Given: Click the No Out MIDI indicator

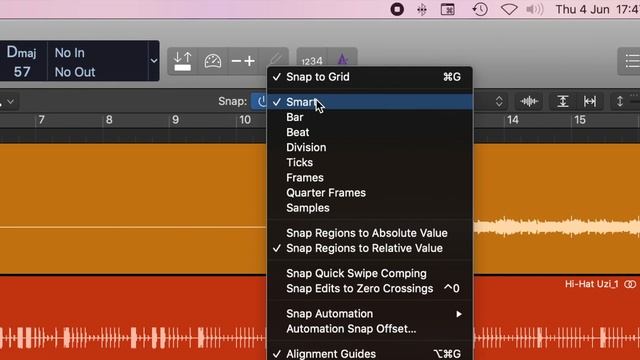Looking at the screenshot, I should coord(75,72).
